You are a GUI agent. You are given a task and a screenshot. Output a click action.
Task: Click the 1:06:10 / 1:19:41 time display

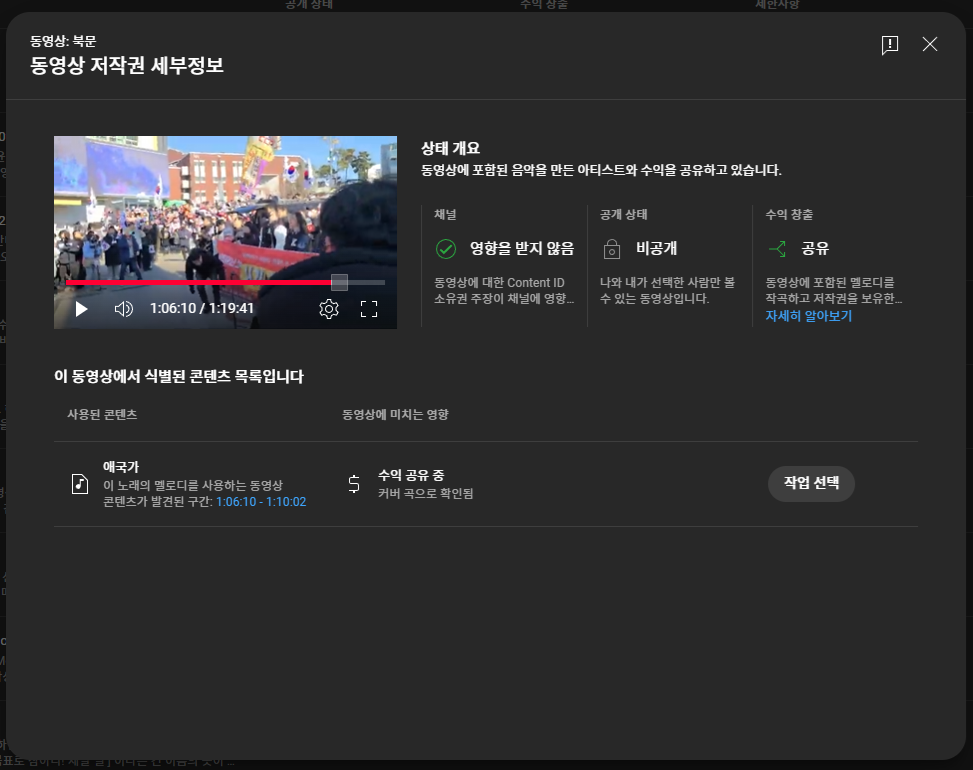(x=202, y=308)
